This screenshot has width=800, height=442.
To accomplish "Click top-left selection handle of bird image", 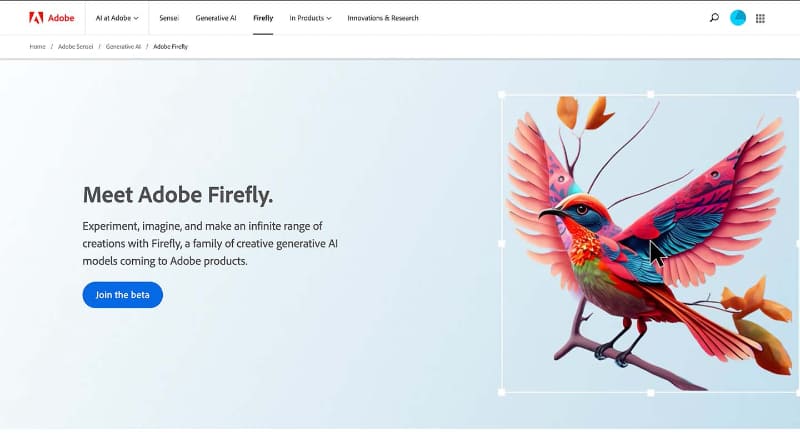I will (x=502, y=94).
